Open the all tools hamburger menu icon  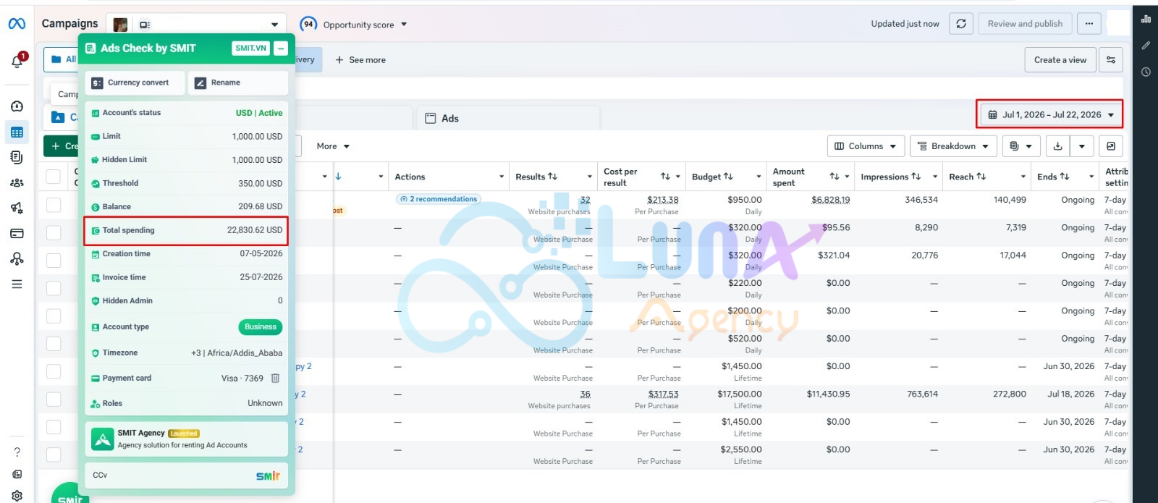click(17, 284)
